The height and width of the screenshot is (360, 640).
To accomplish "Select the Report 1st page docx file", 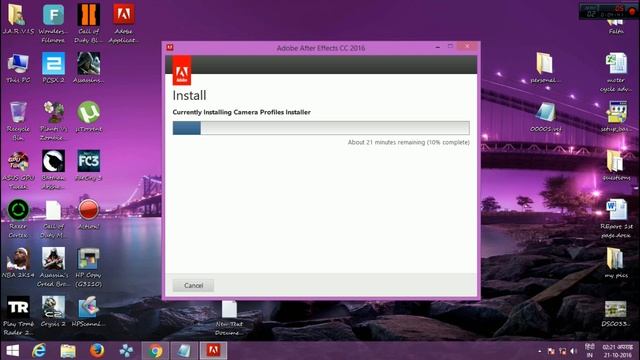I will (616, 218).
